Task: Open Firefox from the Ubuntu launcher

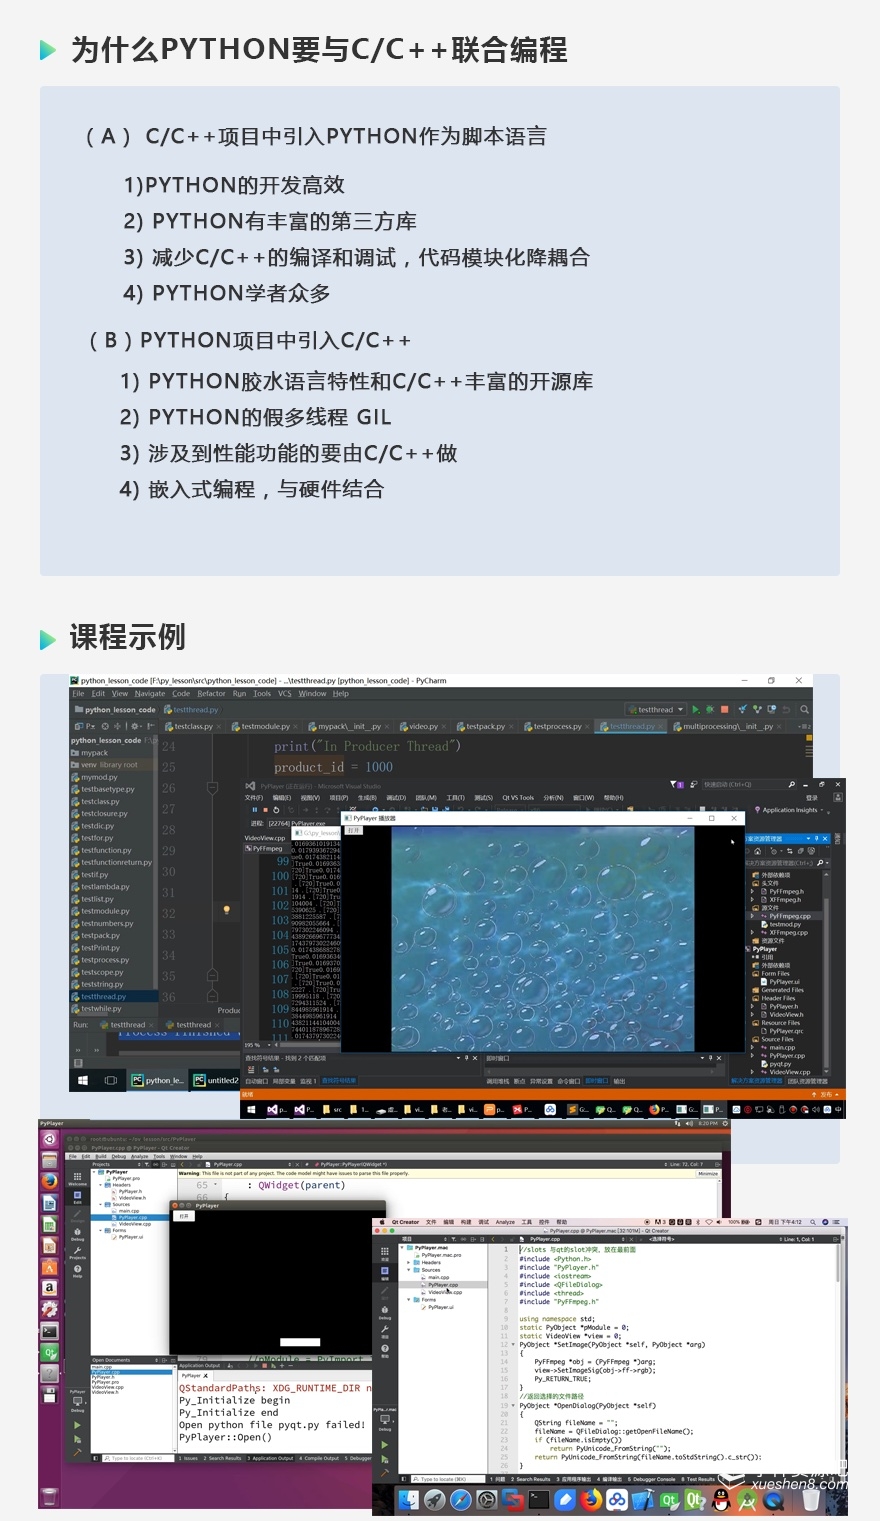Action: click(49, 1181)
